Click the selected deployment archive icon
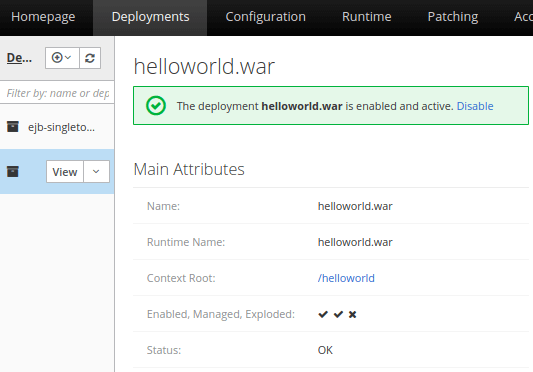The image size is (533, 372). pos(13,171)
